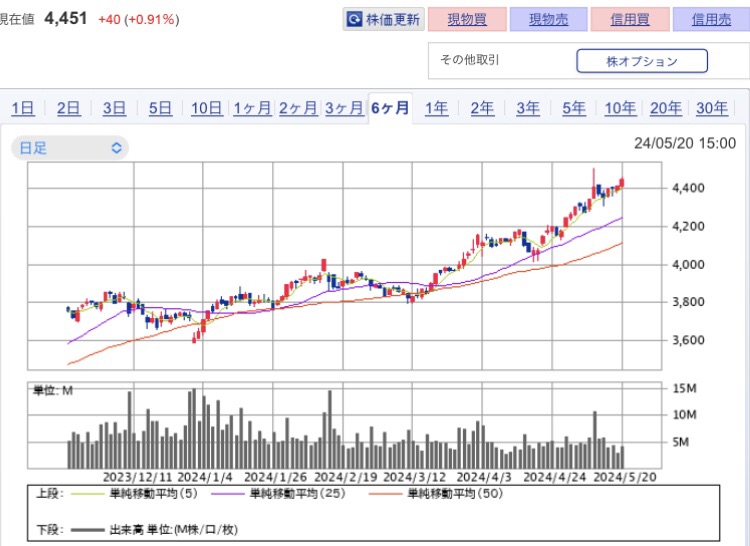This screenshot has height=546, width=750.
Task: Switch chart period to 2年
Action: [482, 108]
